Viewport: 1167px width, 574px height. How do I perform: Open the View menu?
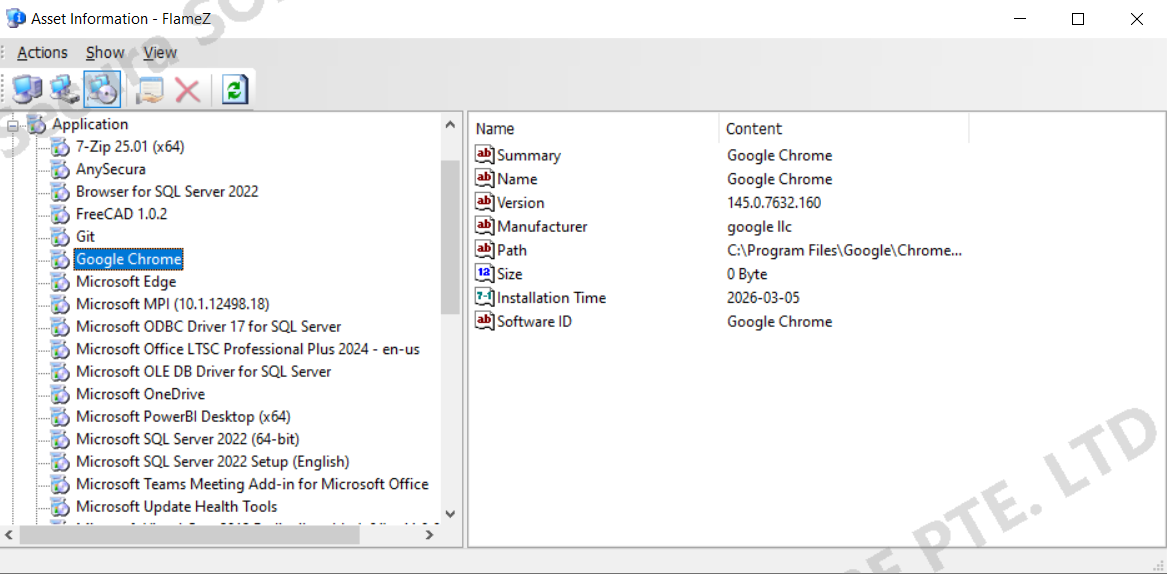click(160, 53)
